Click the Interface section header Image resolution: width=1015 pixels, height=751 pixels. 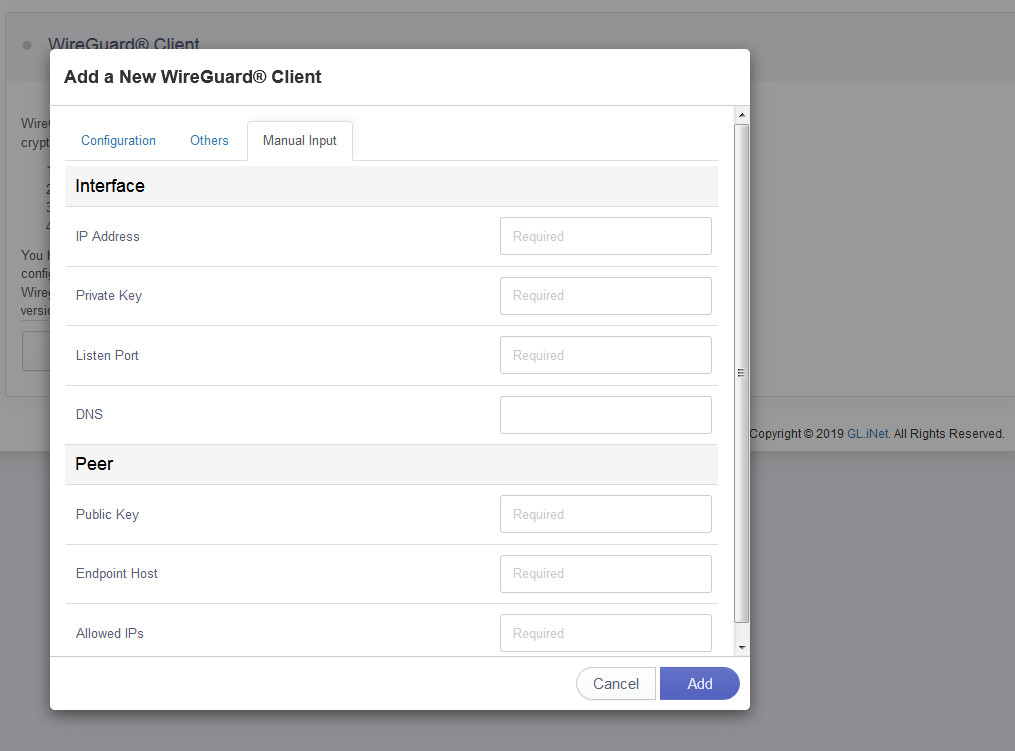pos(110,186)
